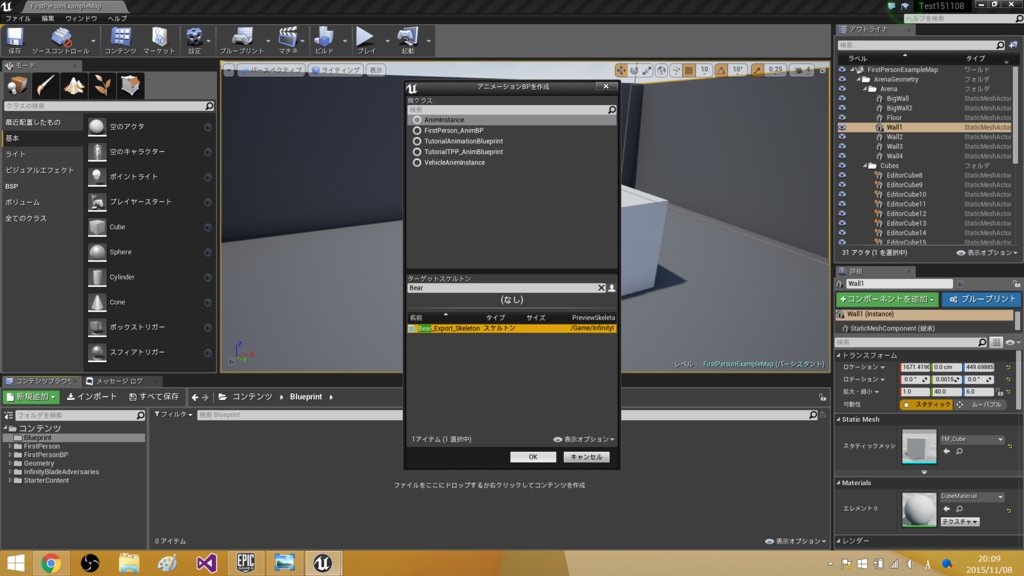Toggle scale snap icon in viewport
The width and height of the screenshot is (1024, 576).
coord(758,70)
